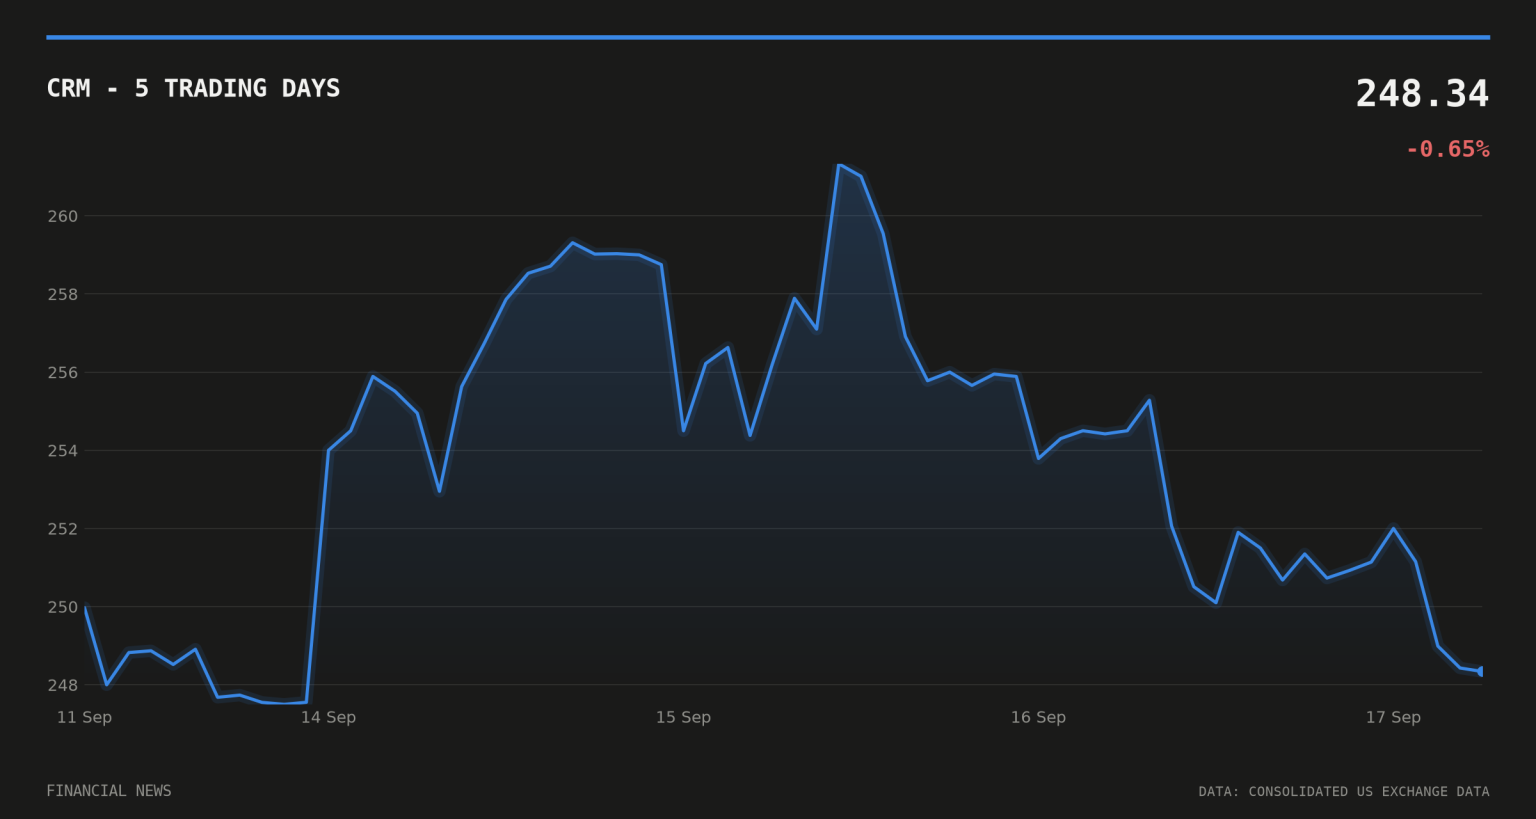Image resolution: width=1536 pixels, height=819 pixels.
Task: Click the "CRM - 5 TRADING DAYS" chart title
Action: 193,89
